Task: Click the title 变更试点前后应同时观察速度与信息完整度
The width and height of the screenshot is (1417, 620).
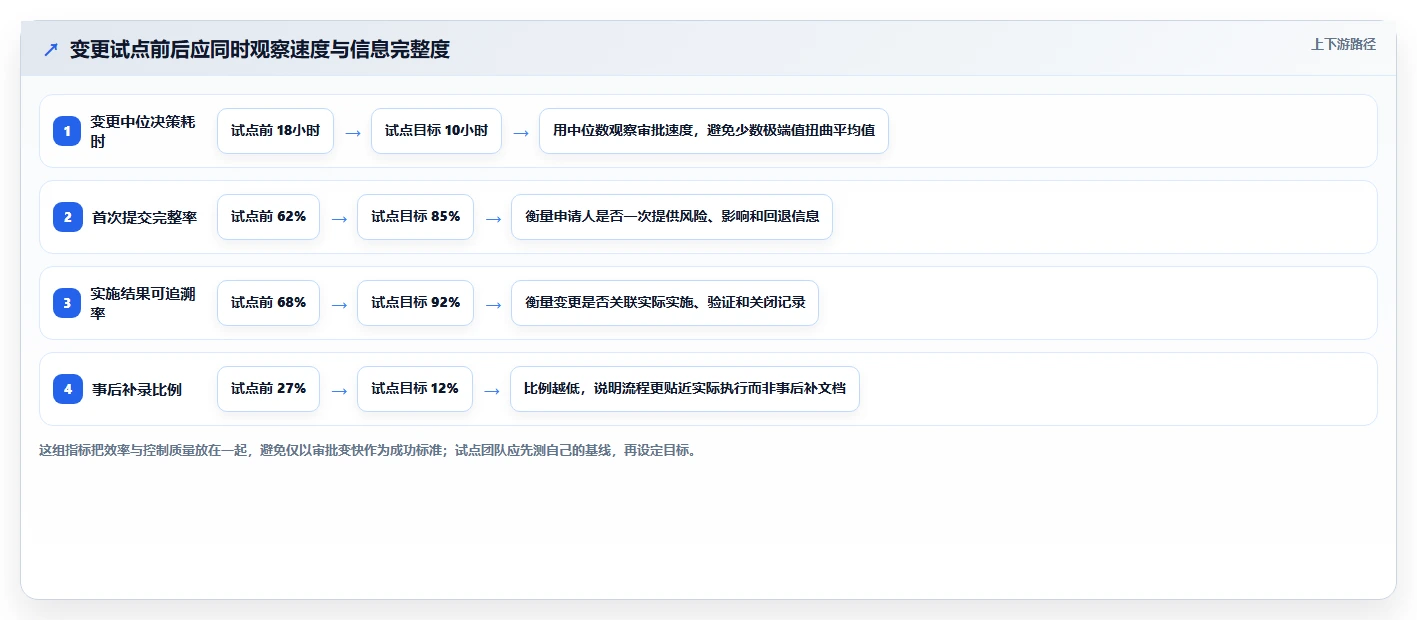Action: (260, 49)
